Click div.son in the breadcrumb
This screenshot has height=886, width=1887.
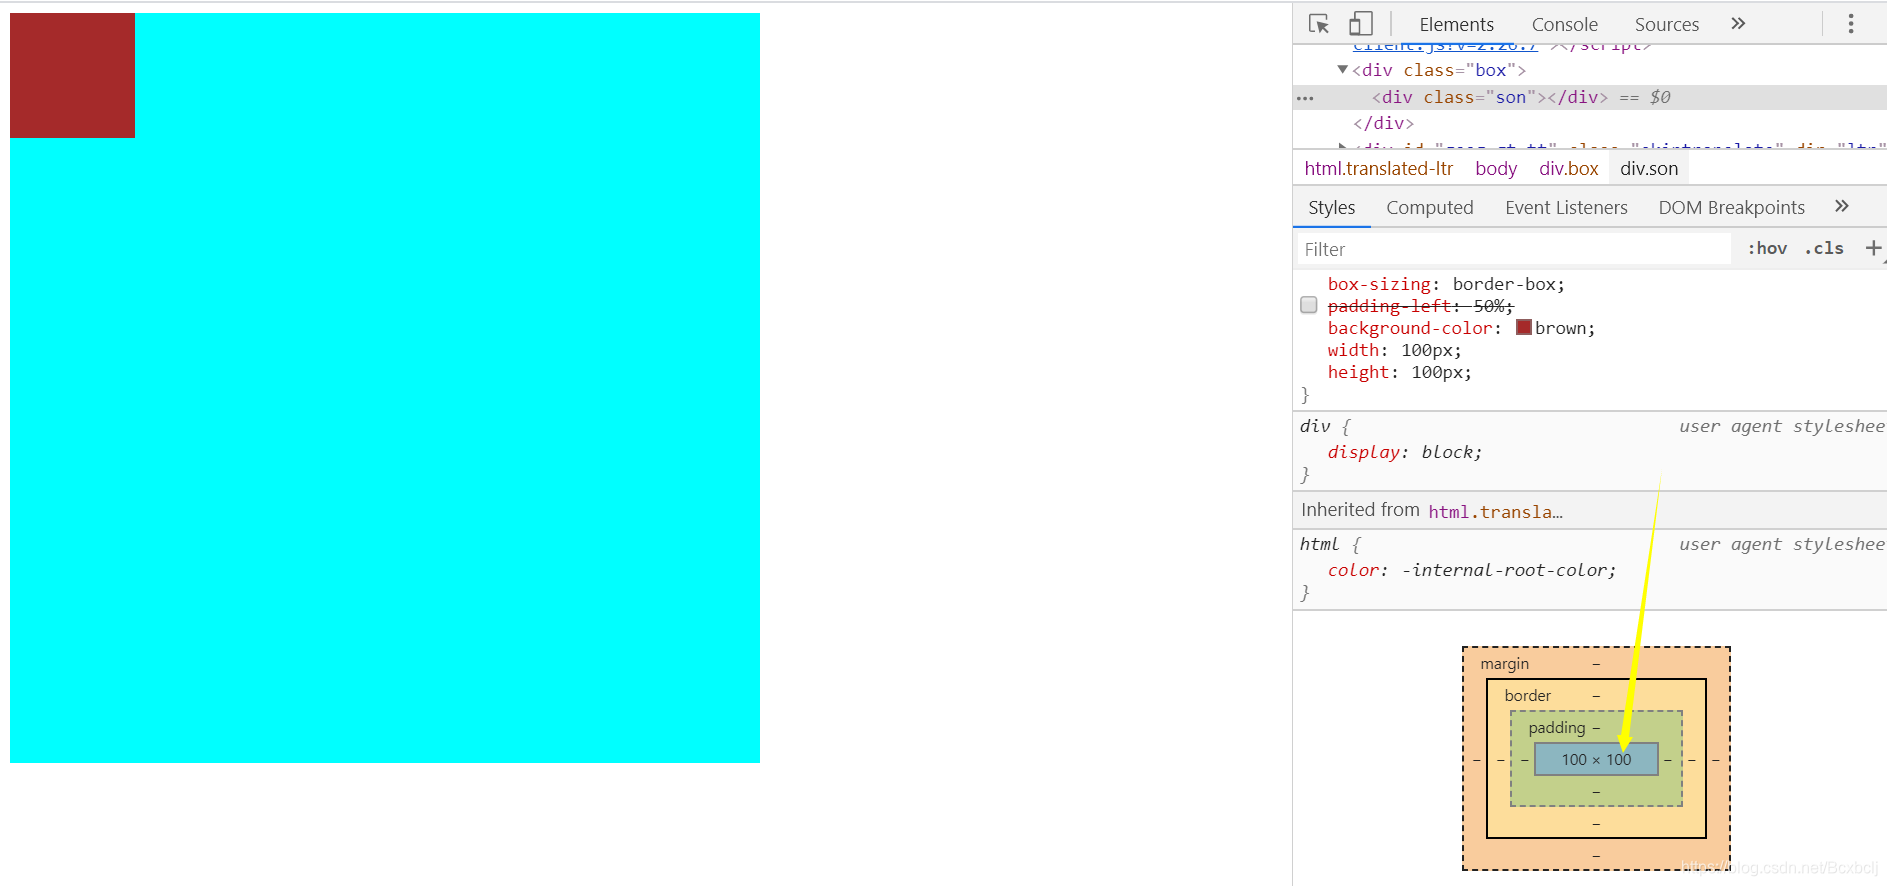1649,169
